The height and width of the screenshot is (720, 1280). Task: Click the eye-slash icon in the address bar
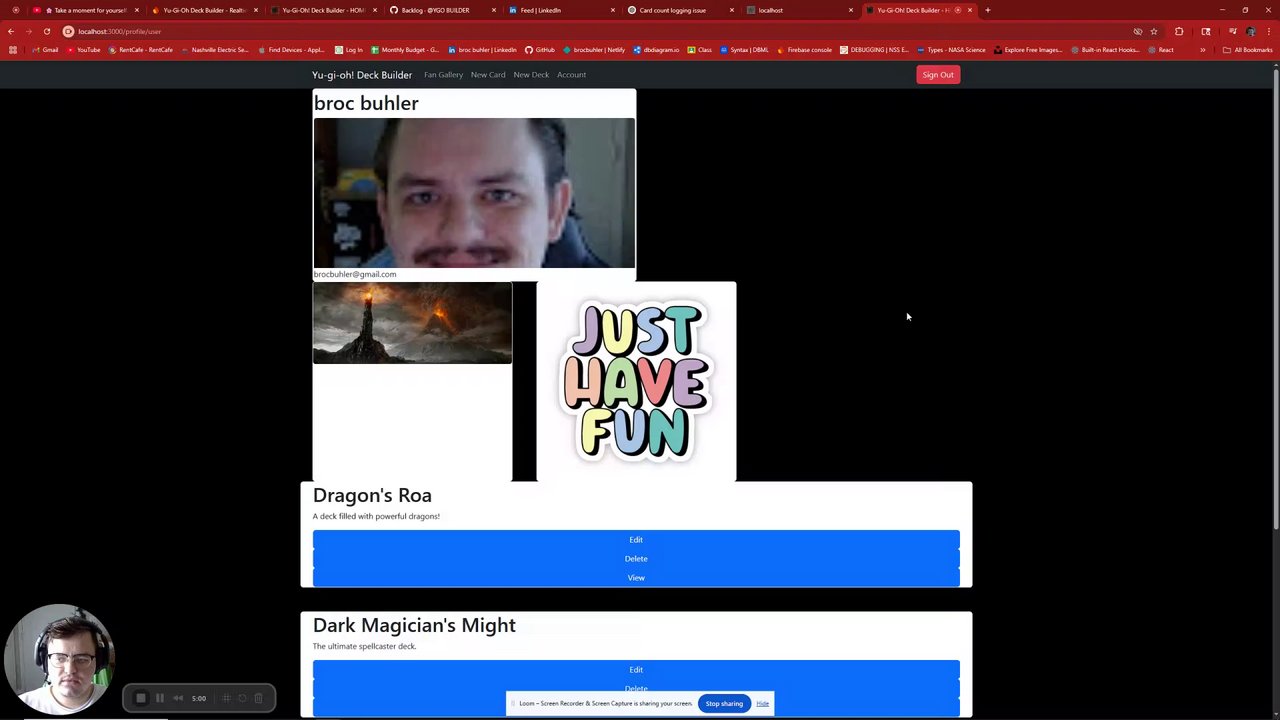(1138, 31)
